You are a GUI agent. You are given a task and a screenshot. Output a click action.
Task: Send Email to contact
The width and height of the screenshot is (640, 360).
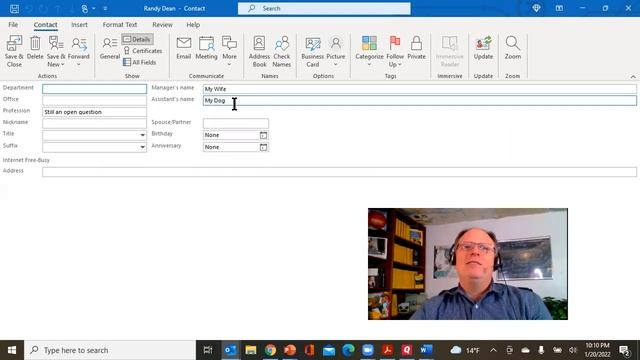(x=184, y=48)
